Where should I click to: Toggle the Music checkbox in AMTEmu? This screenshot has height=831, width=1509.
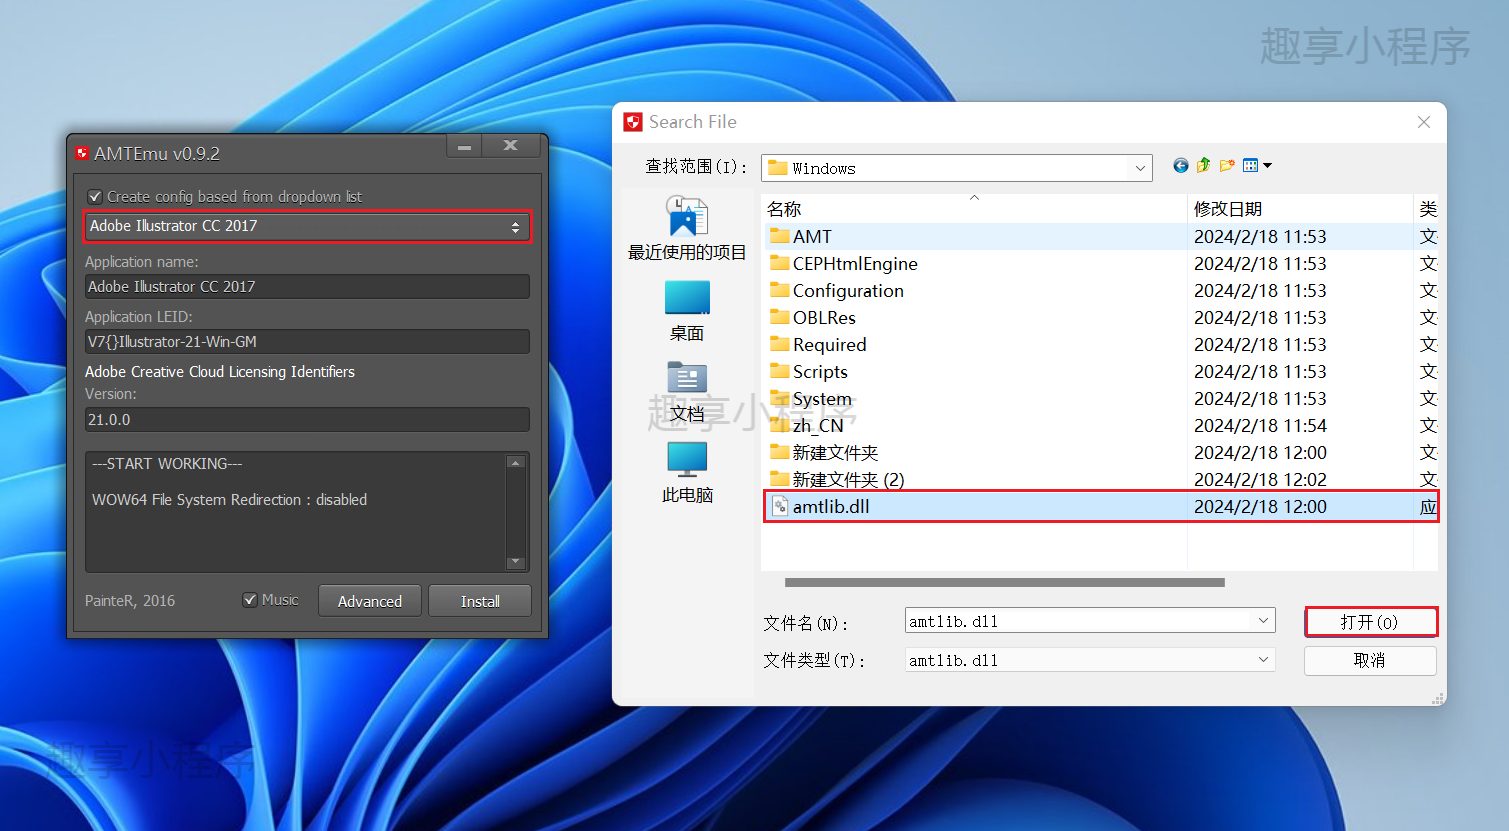[250, 600]
